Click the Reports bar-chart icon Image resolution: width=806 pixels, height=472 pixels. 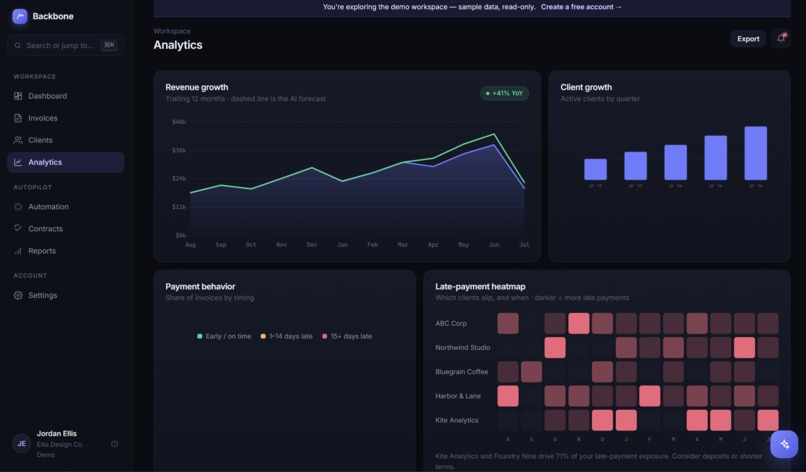[x=18, y=251]
